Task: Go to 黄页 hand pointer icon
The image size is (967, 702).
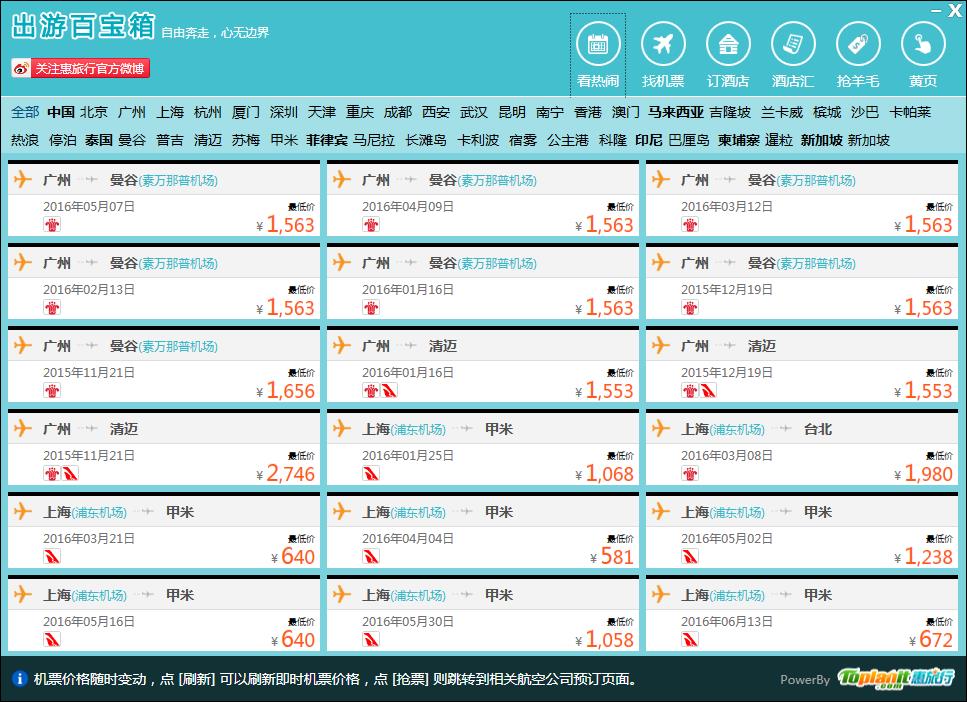Action: coord(923,44)
